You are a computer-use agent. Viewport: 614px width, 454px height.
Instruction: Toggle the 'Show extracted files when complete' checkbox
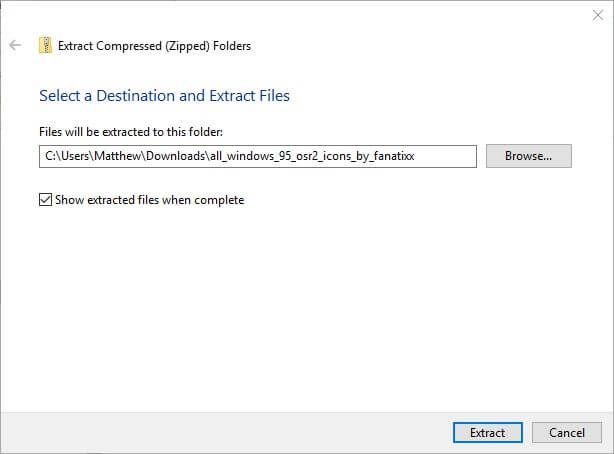45,200
